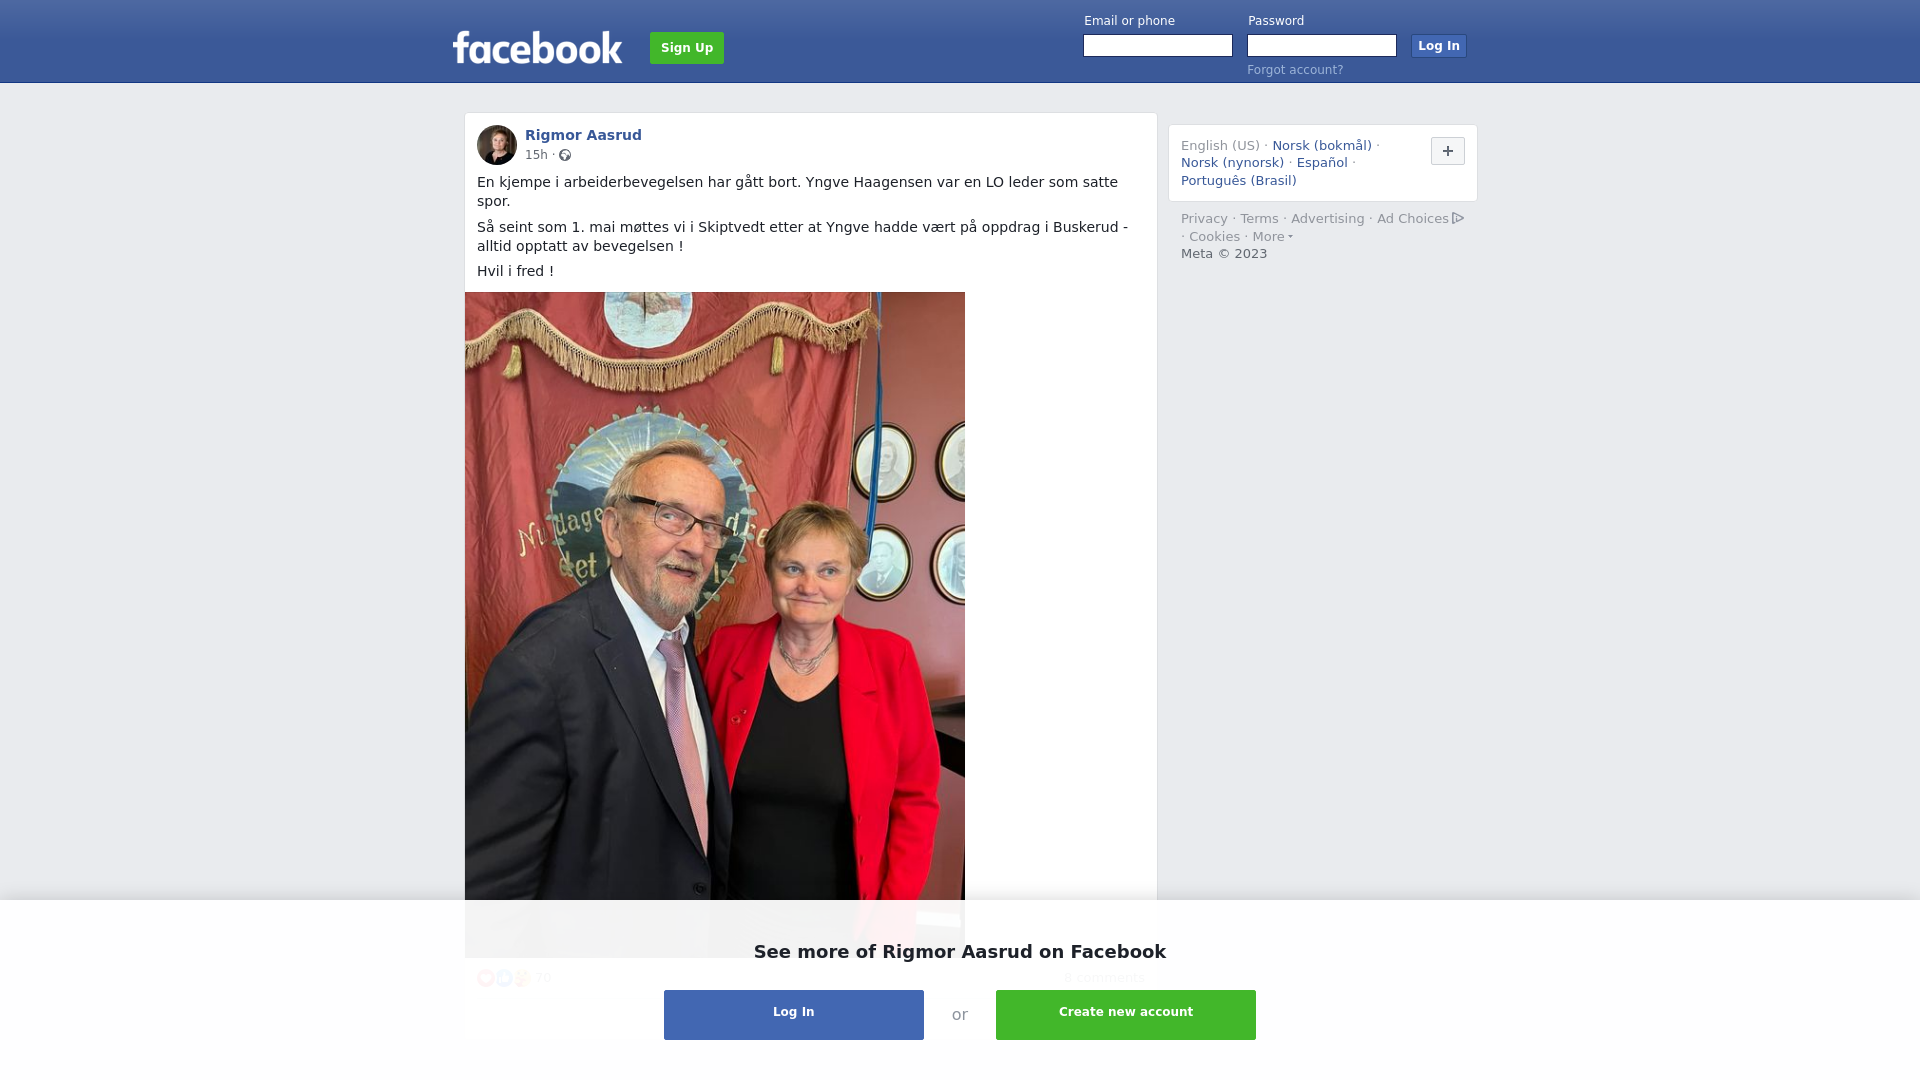Click the plus icon for more languages
Screen dimensions: 1920x1080
click(1447, 151)
